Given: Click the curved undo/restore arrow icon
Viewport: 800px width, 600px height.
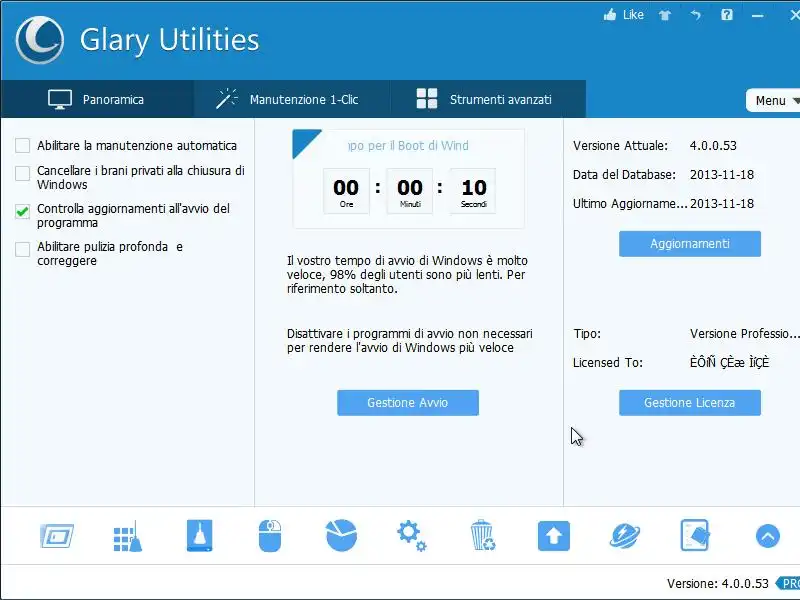Looking at the screenshot, I should click(695, 15).
